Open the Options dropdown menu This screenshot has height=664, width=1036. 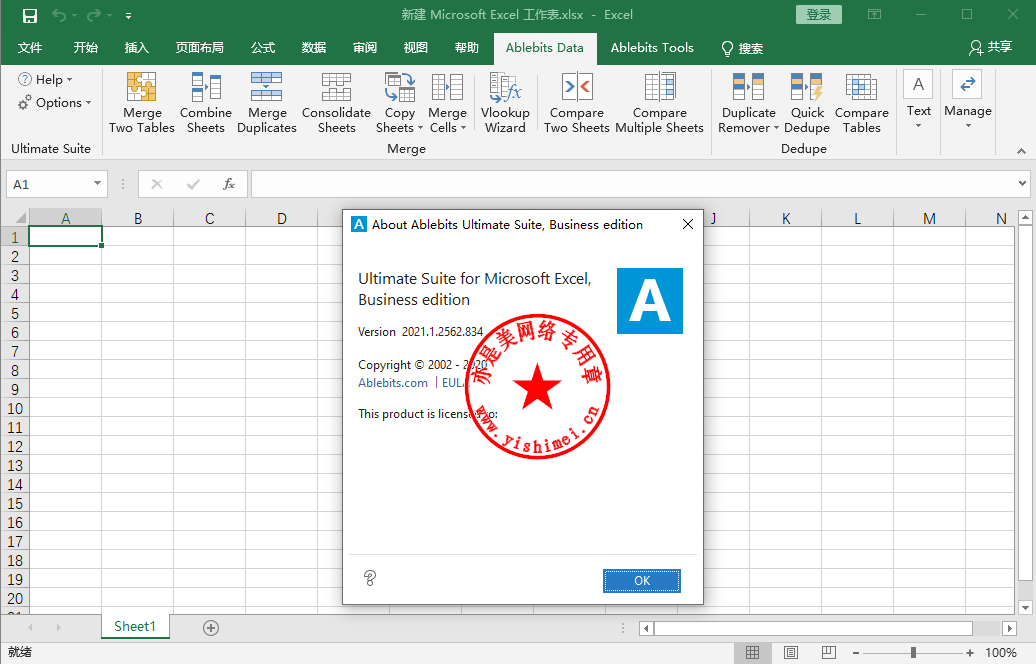click(55, 102)
